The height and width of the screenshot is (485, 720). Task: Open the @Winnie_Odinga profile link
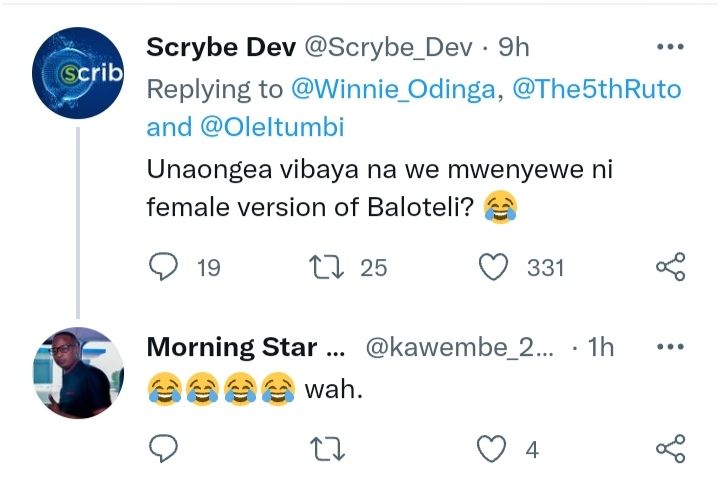[x=395, y=88]
